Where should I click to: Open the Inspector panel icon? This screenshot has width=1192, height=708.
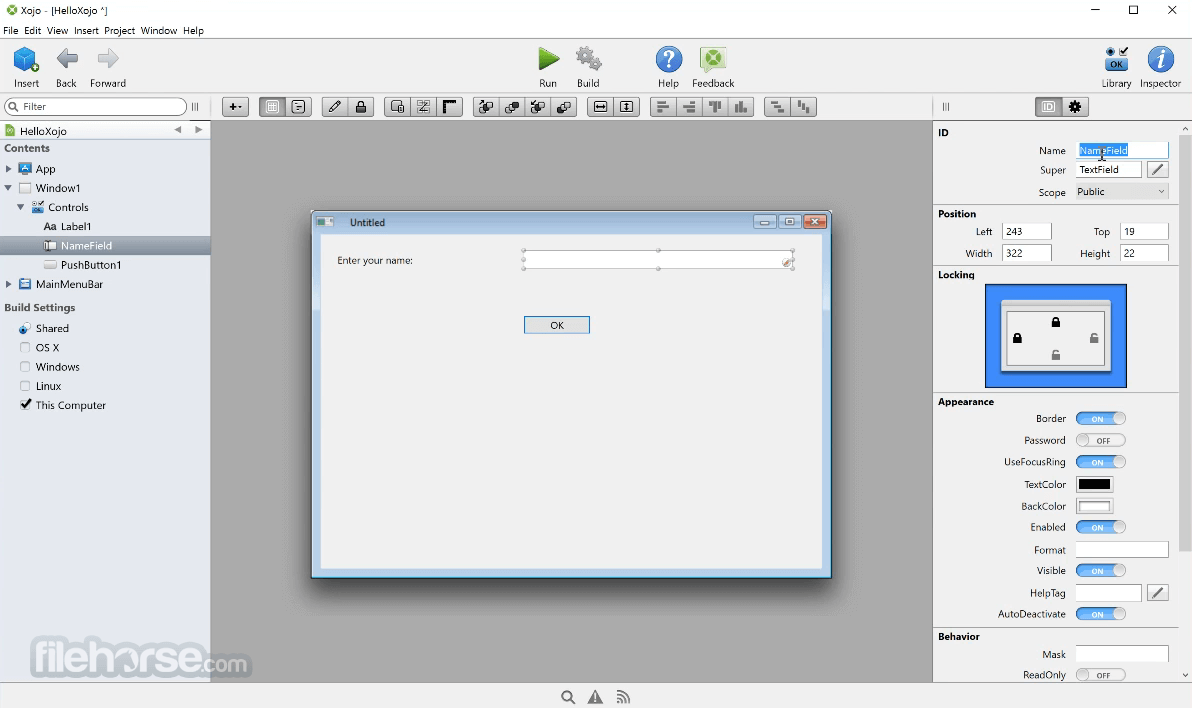click(1160, 59)
